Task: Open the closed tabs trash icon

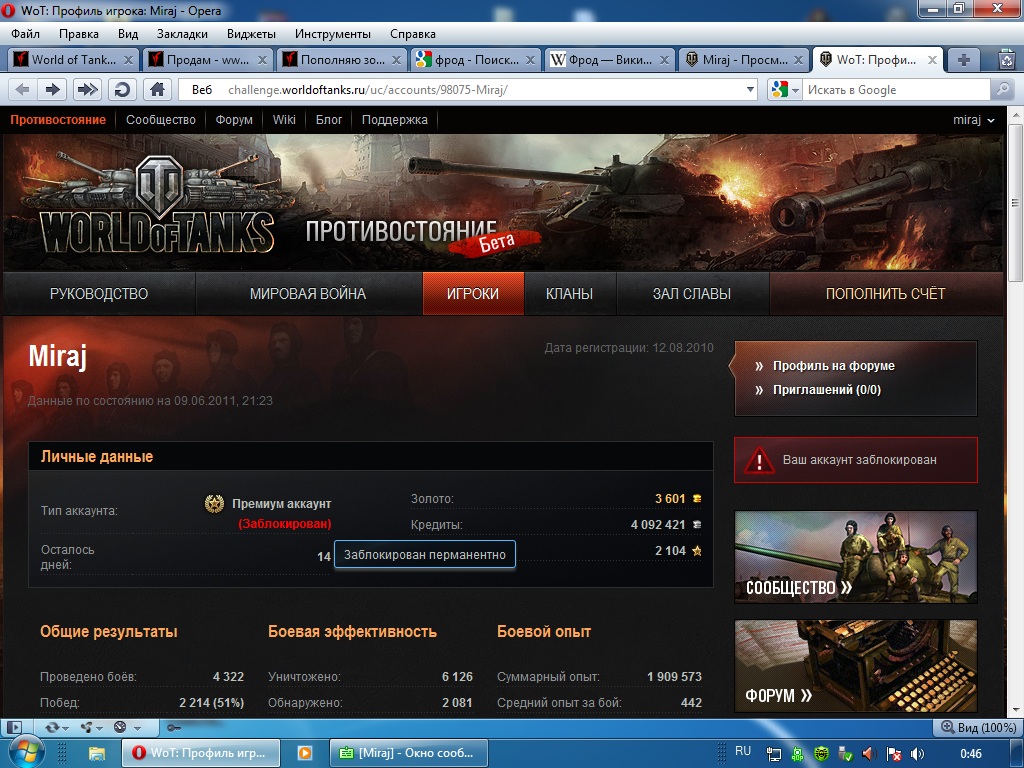Action: coord(1006,60)
